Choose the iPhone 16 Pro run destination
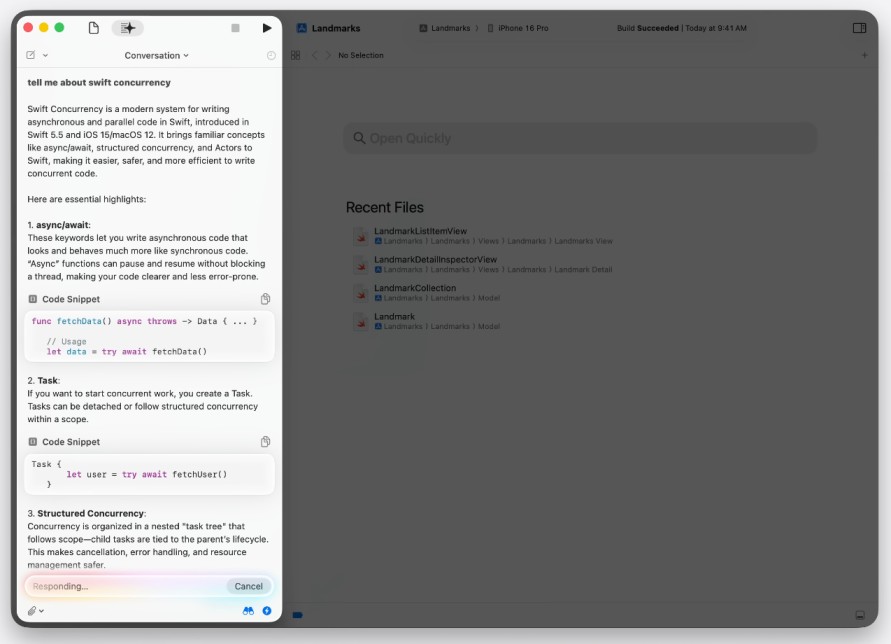Screen dimensions: 891x644 [518, 28]
